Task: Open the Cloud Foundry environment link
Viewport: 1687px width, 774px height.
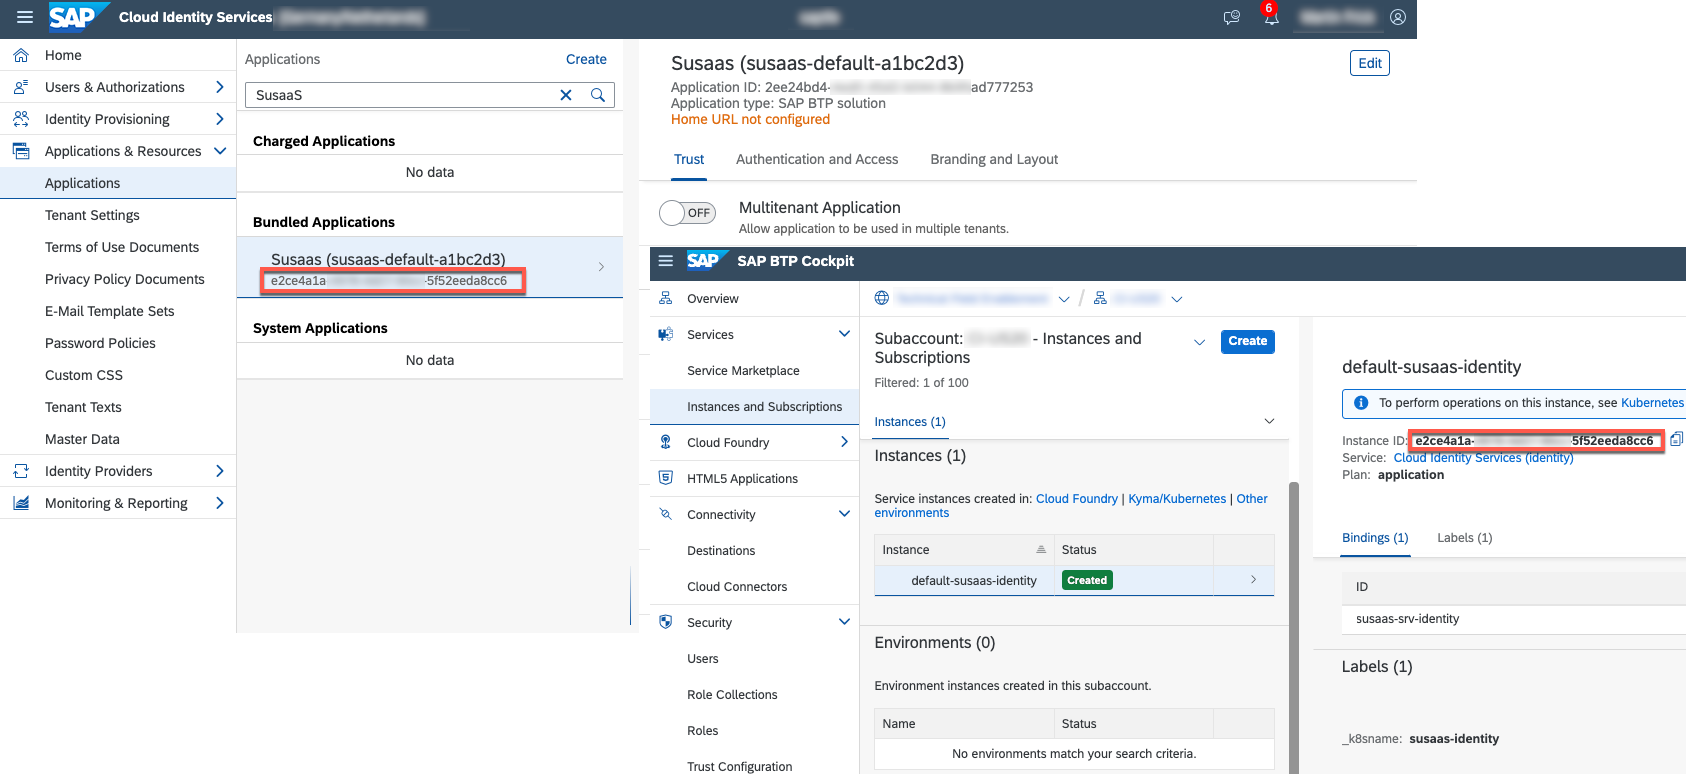Action: tap(1077, 499)
